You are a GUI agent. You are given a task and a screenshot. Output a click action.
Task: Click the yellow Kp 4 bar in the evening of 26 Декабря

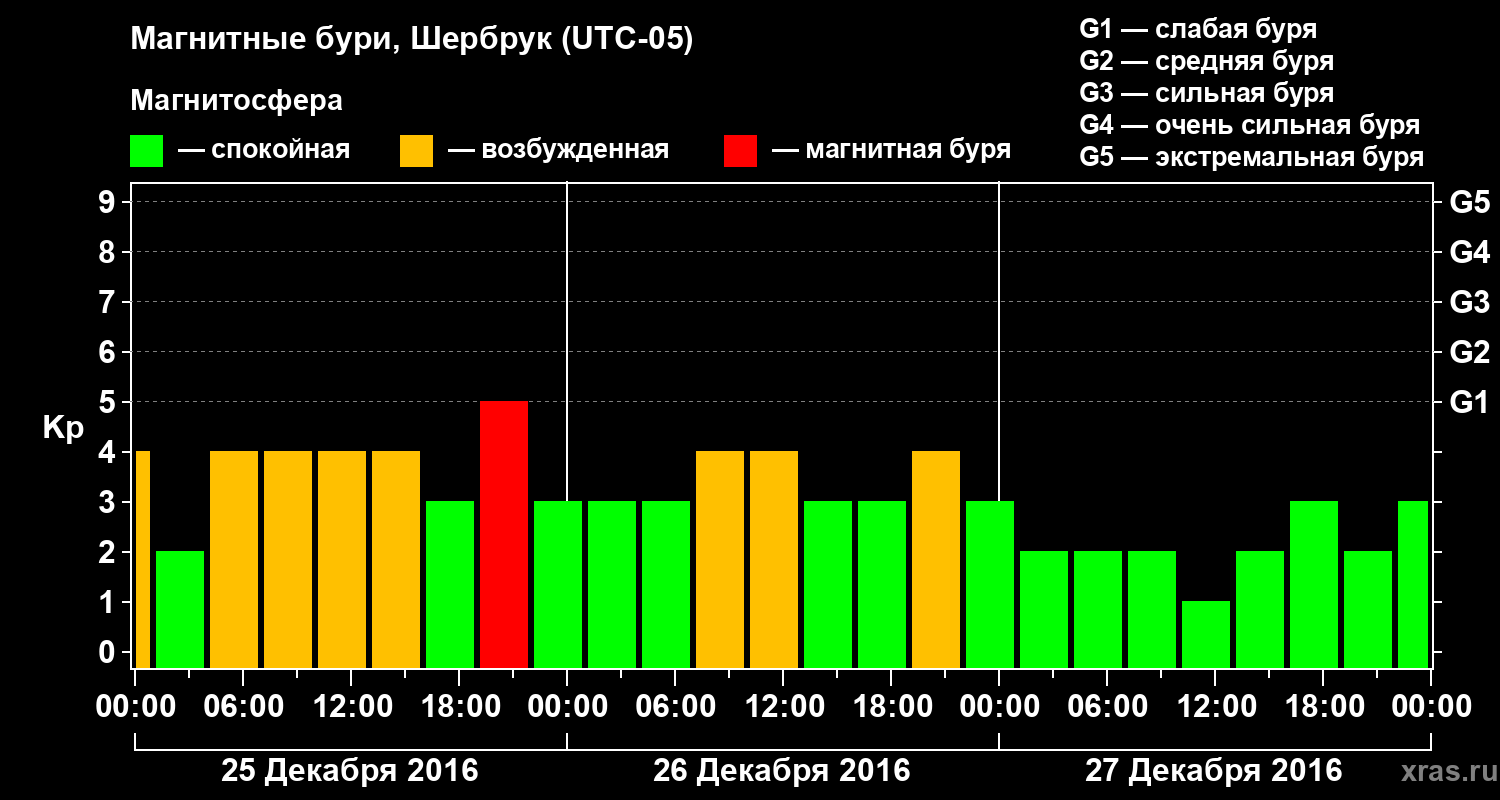tap(936, 559)
